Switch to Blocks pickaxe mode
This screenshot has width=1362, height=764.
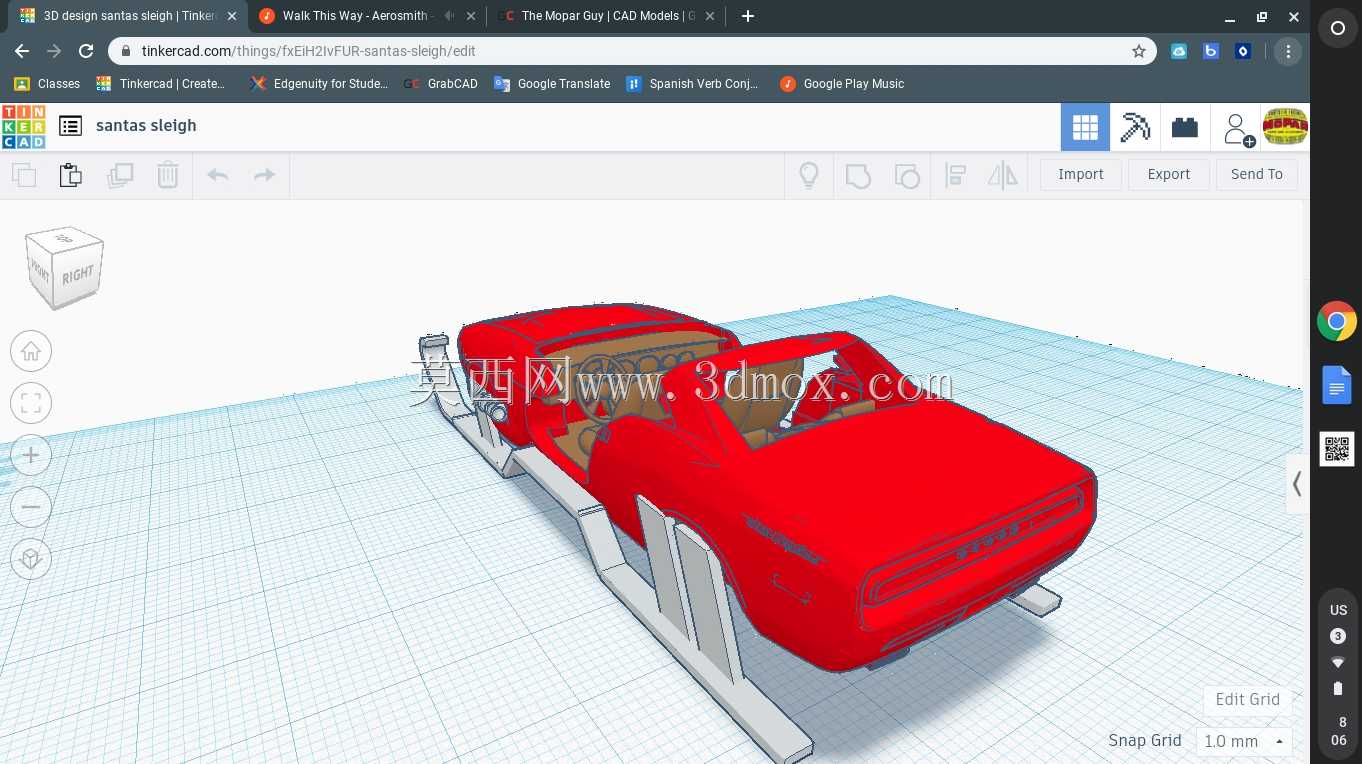pos(1135,127)
